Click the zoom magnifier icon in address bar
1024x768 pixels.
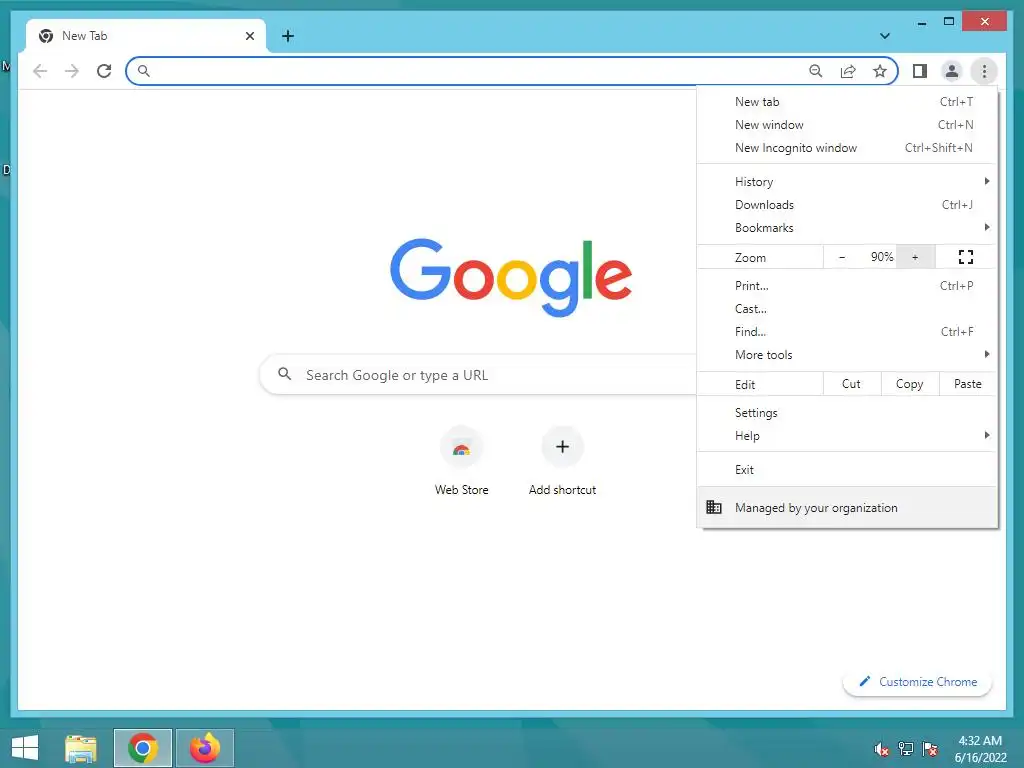pos(816,71)
